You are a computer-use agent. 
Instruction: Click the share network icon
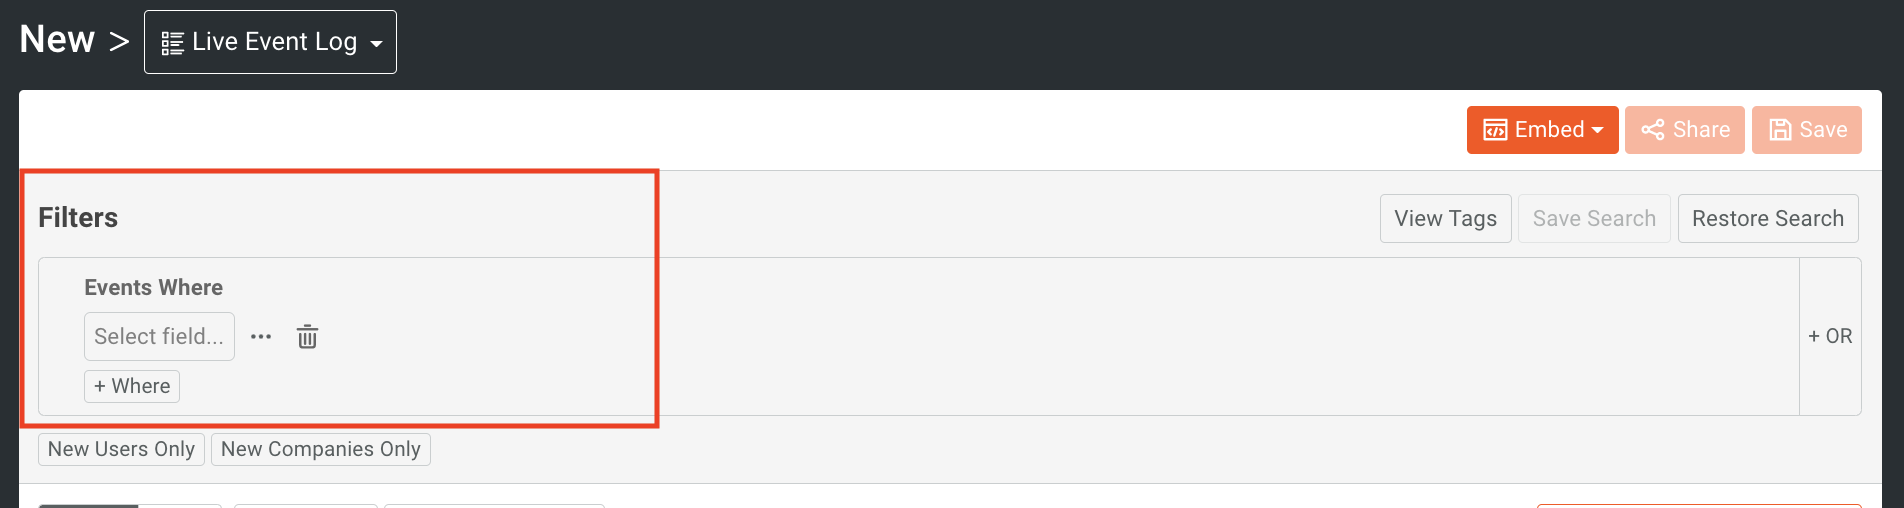tap(1653, 130)
